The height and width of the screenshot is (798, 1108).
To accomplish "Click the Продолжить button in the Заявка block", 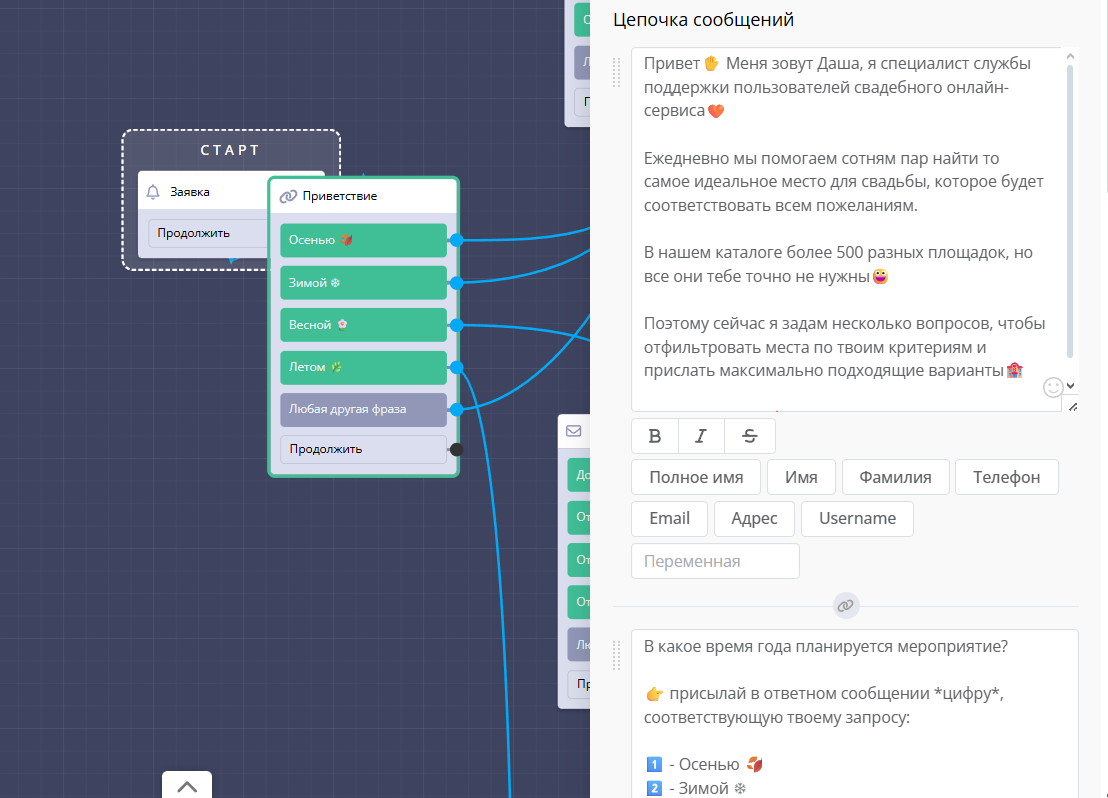I will [x=205, y=233].
